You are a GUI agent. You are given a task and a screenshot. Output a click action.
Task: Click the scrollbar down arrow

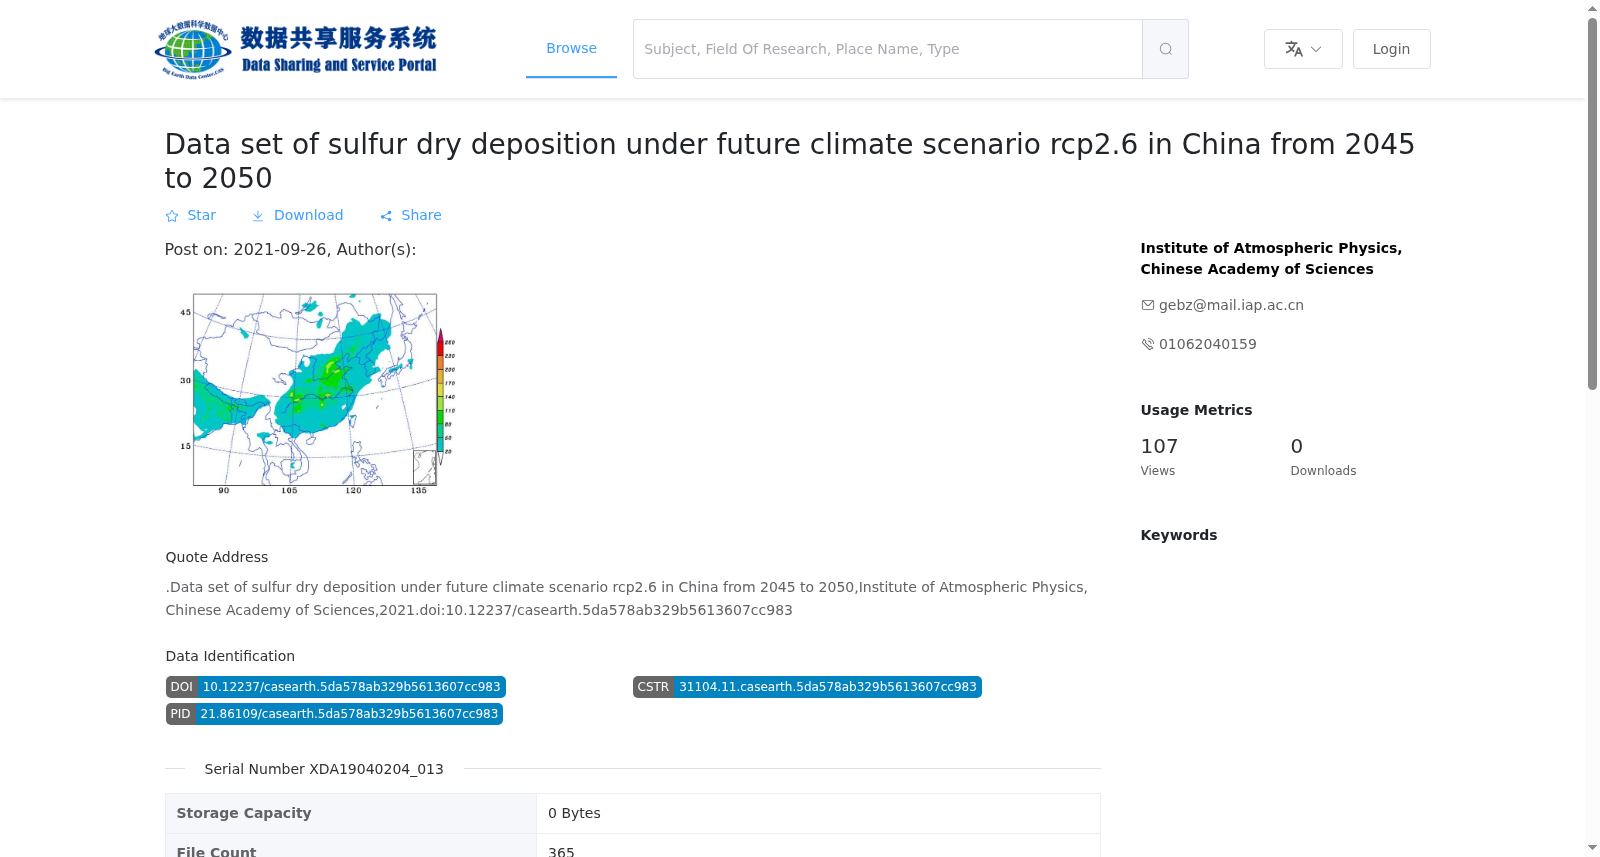(1592, 848)
